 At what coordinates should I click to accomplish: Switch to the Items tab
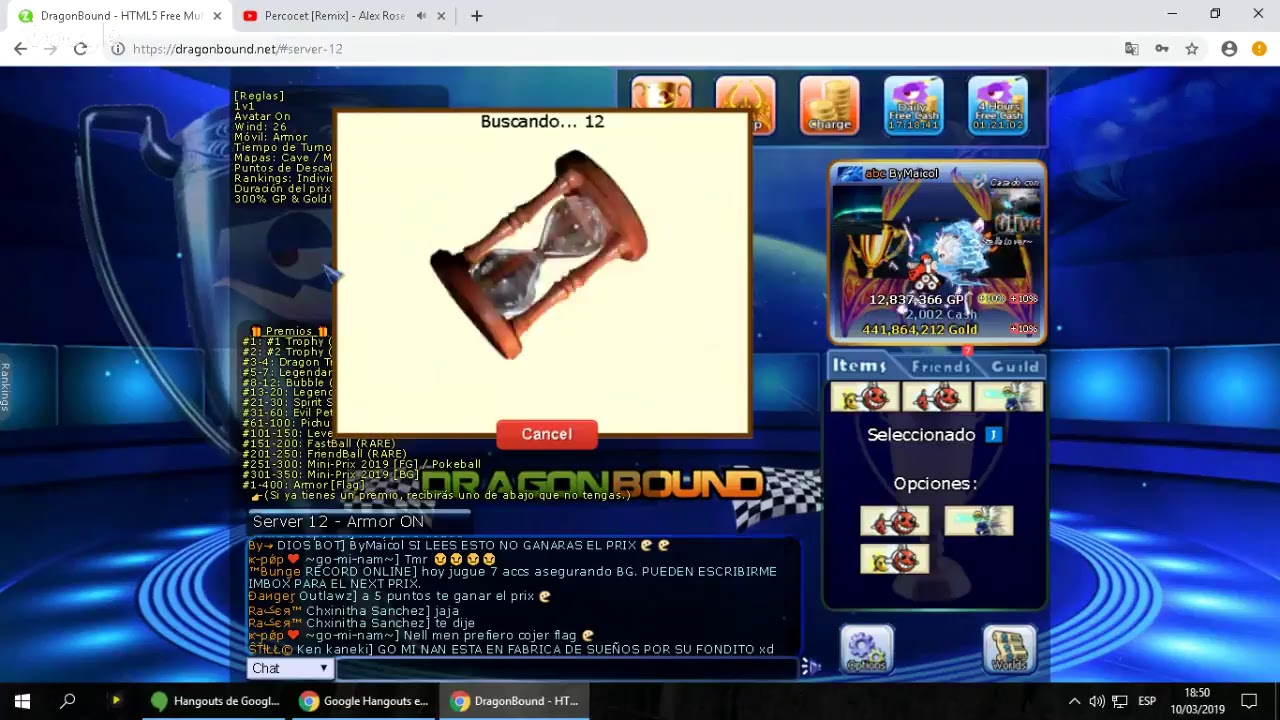tap(860, 366)
